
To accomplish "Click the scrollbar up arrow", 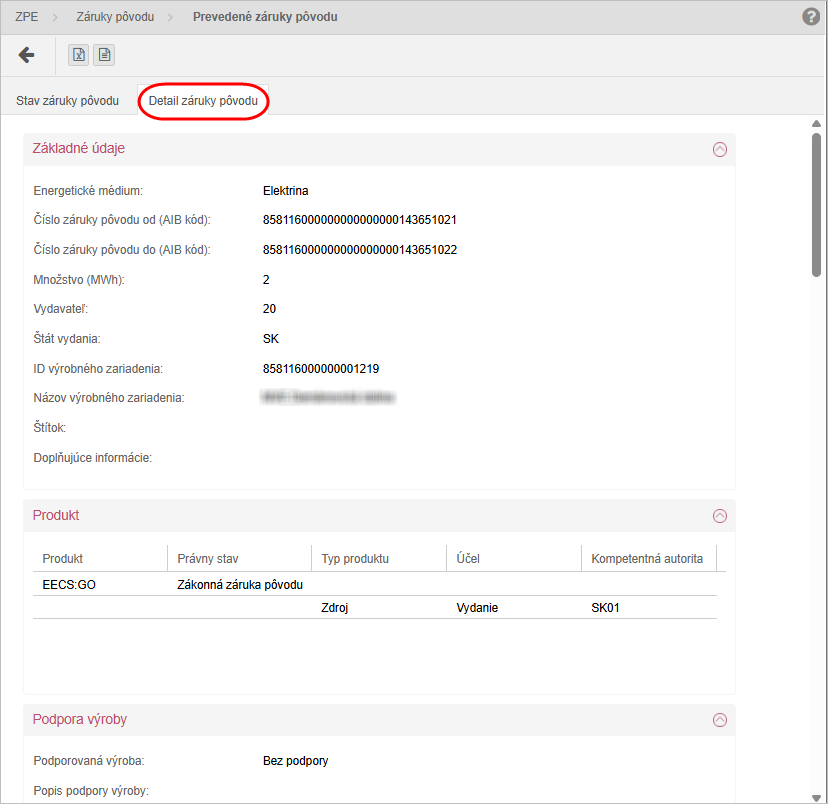I will coord(816,123).
